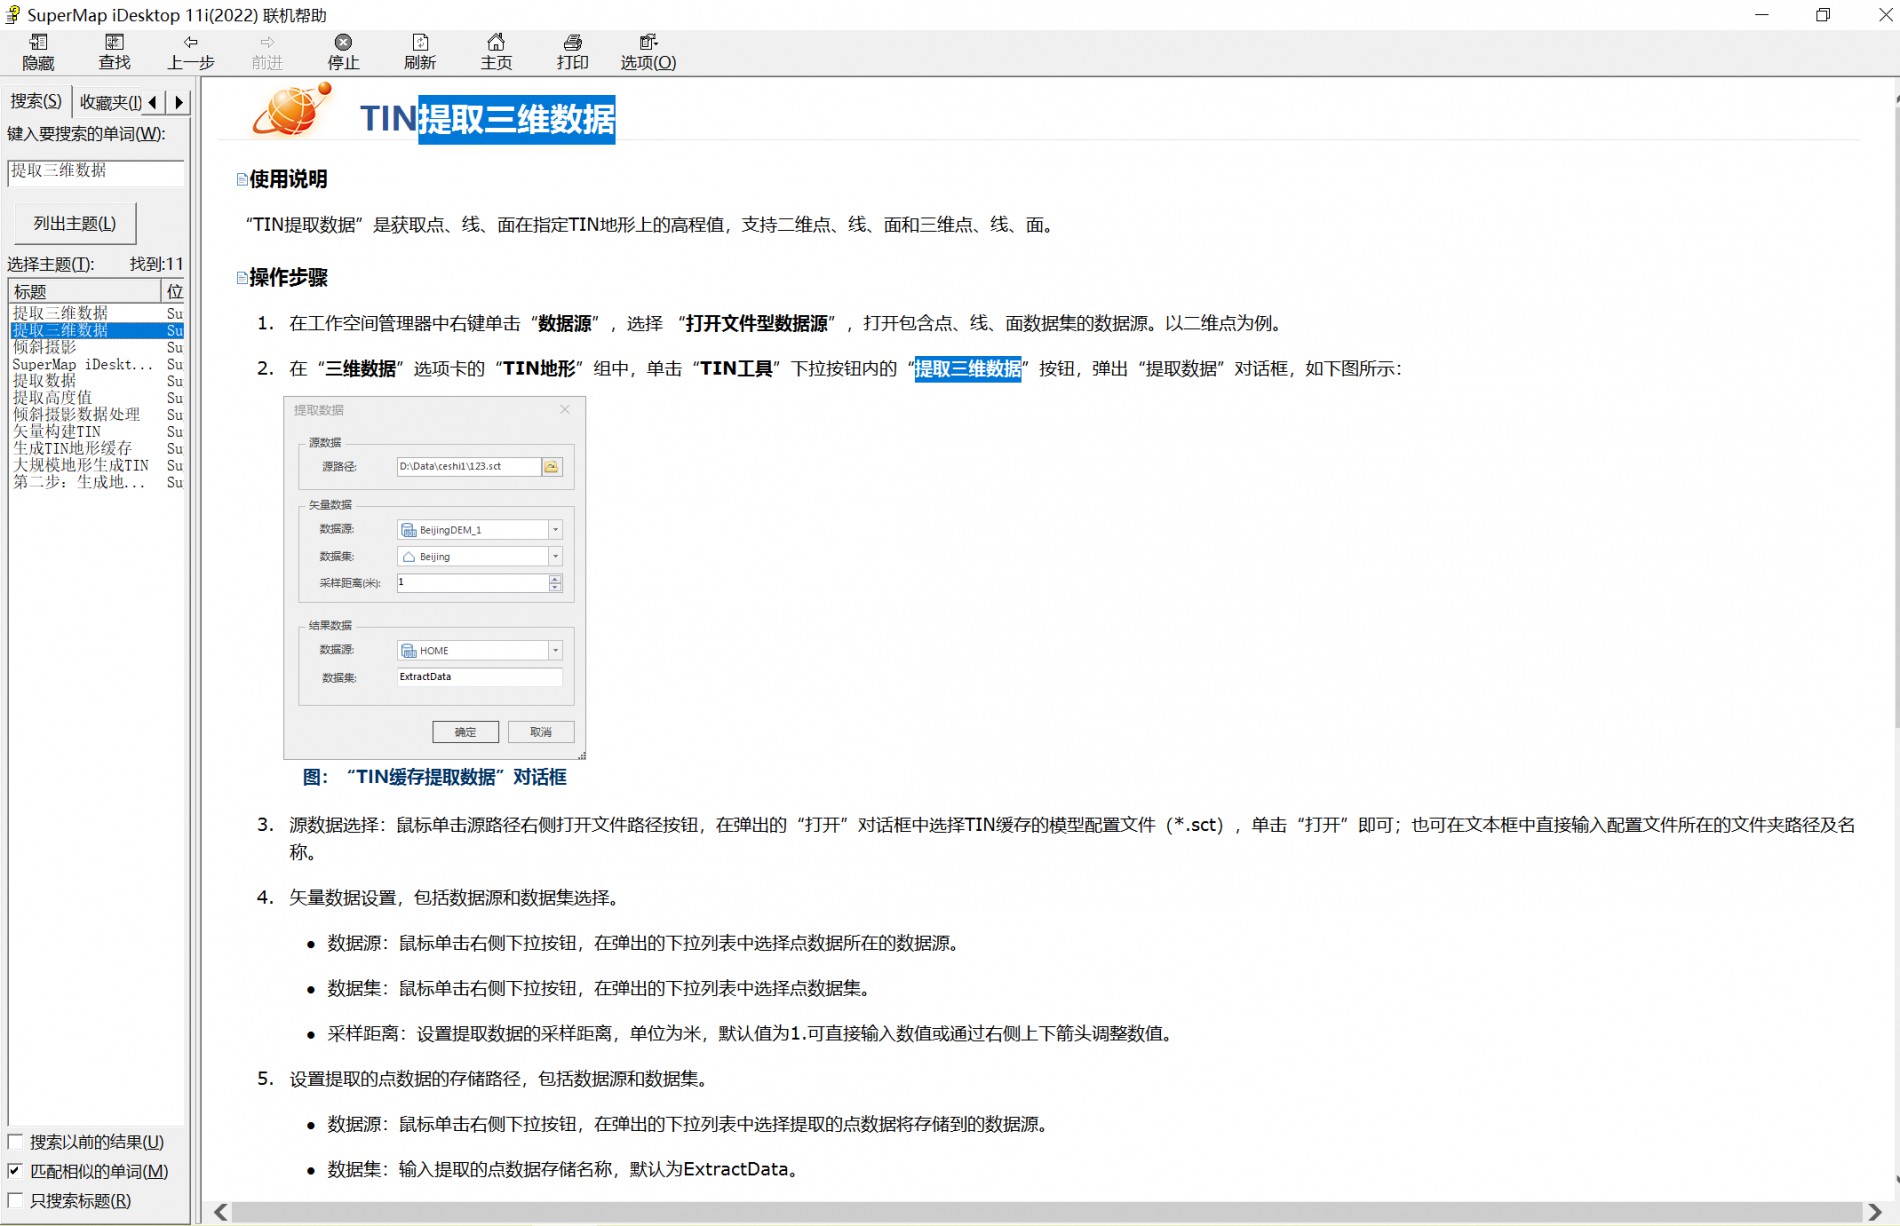Click the 查找 (Find) toolbar icon
This screenshot has height=1226, width=1900.
(x=115, y=51)
